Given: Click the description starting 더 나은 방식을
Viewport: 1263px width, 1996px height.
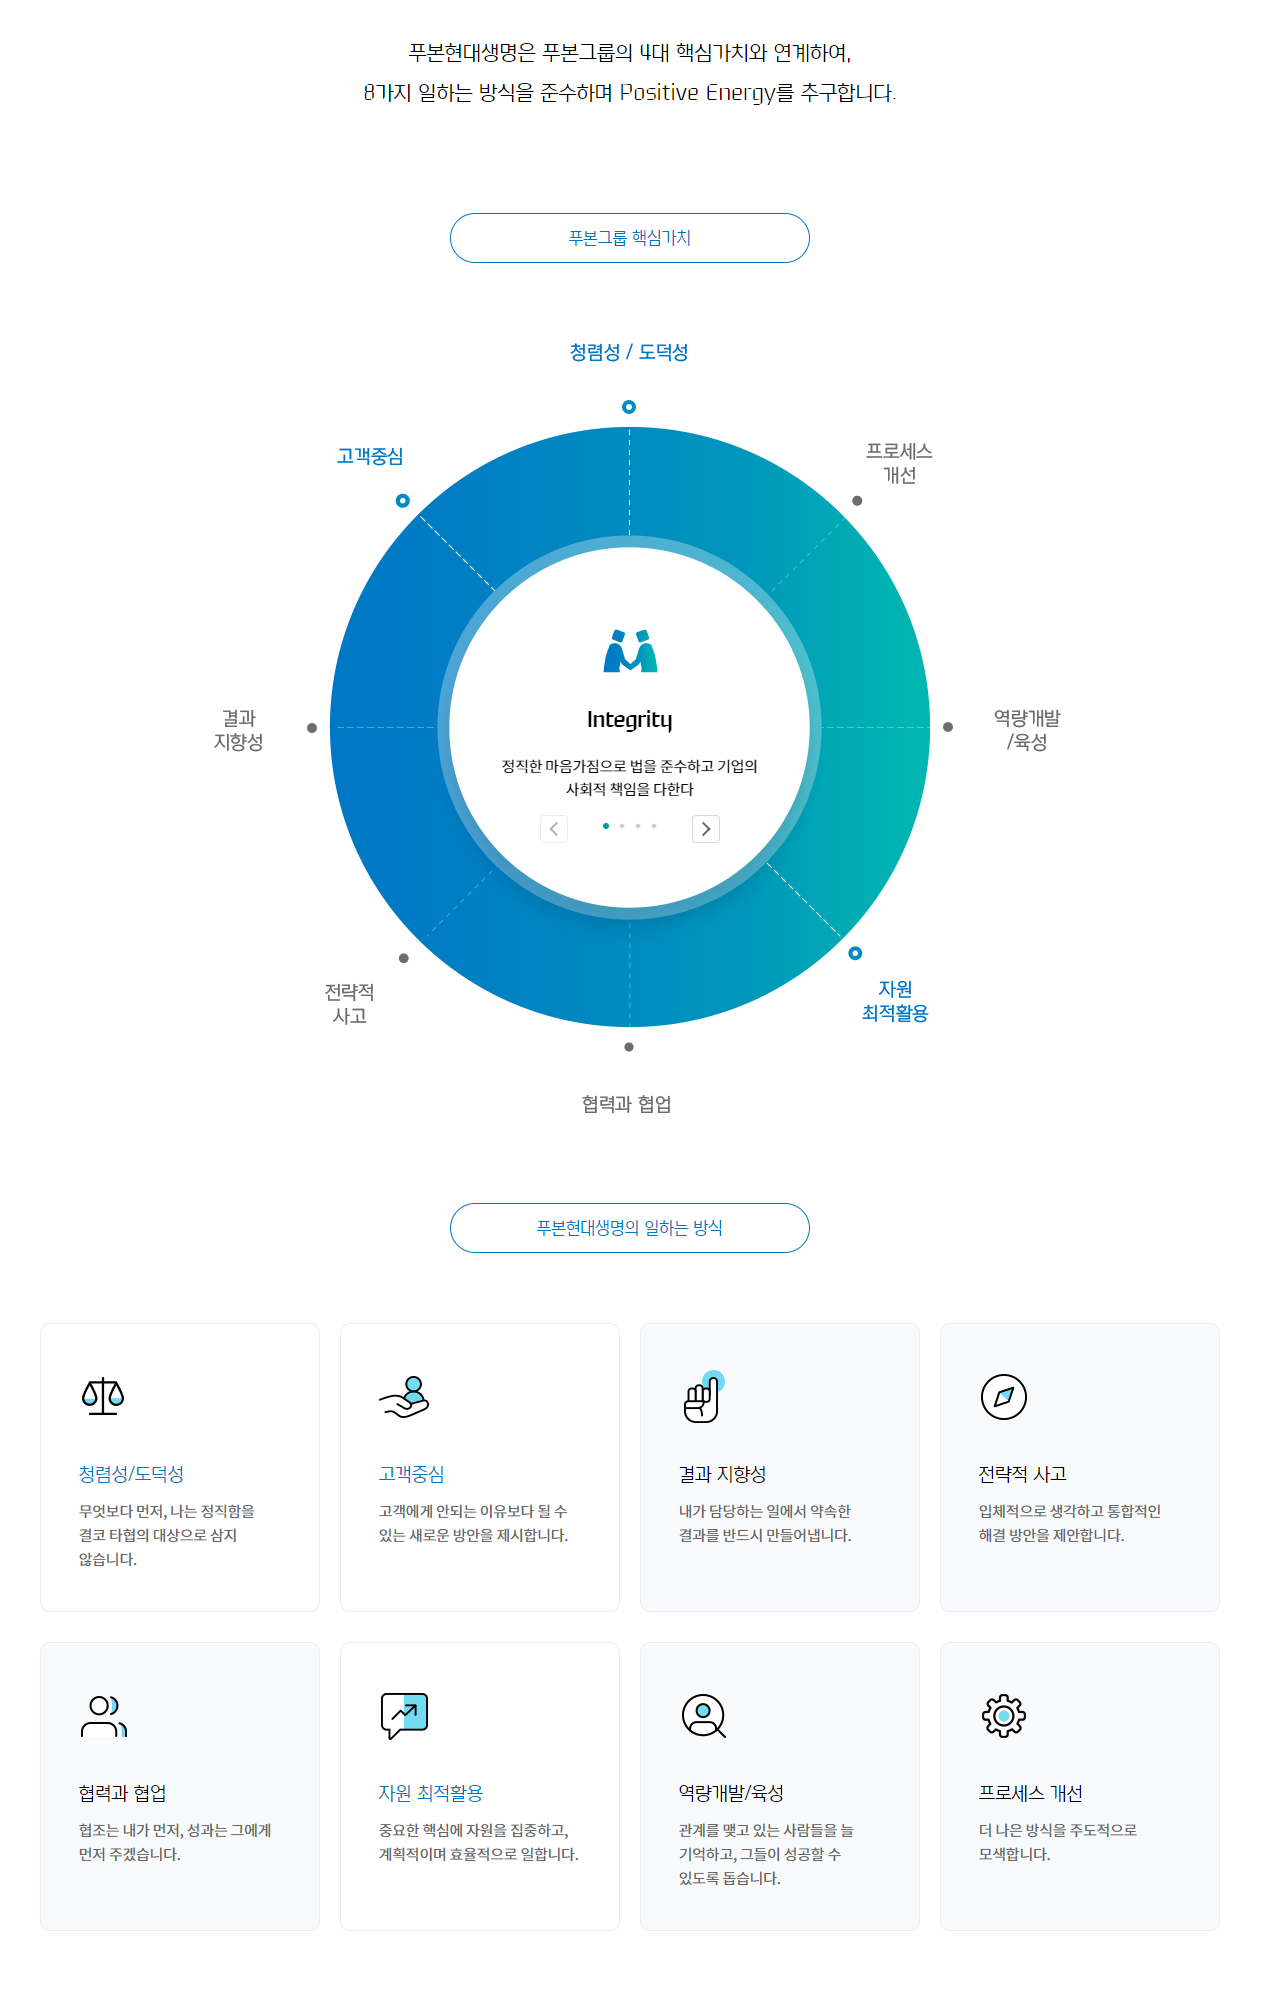Looking at the screenshot, I should pyautogui.click(x=1057, y=1842).
